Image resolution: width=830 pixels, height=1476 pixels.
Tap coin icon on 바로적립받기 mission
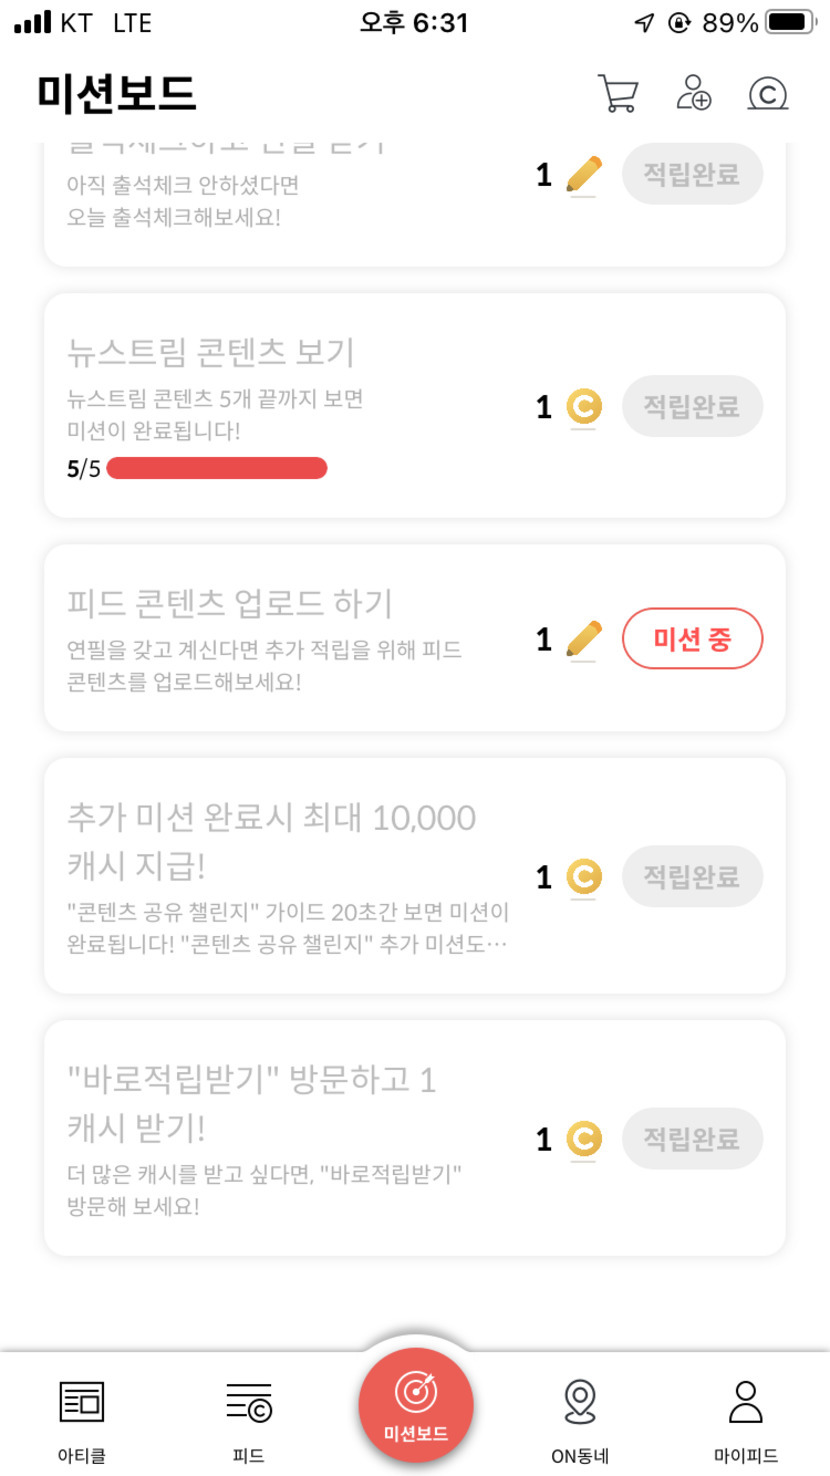(x=584, y=1139)
